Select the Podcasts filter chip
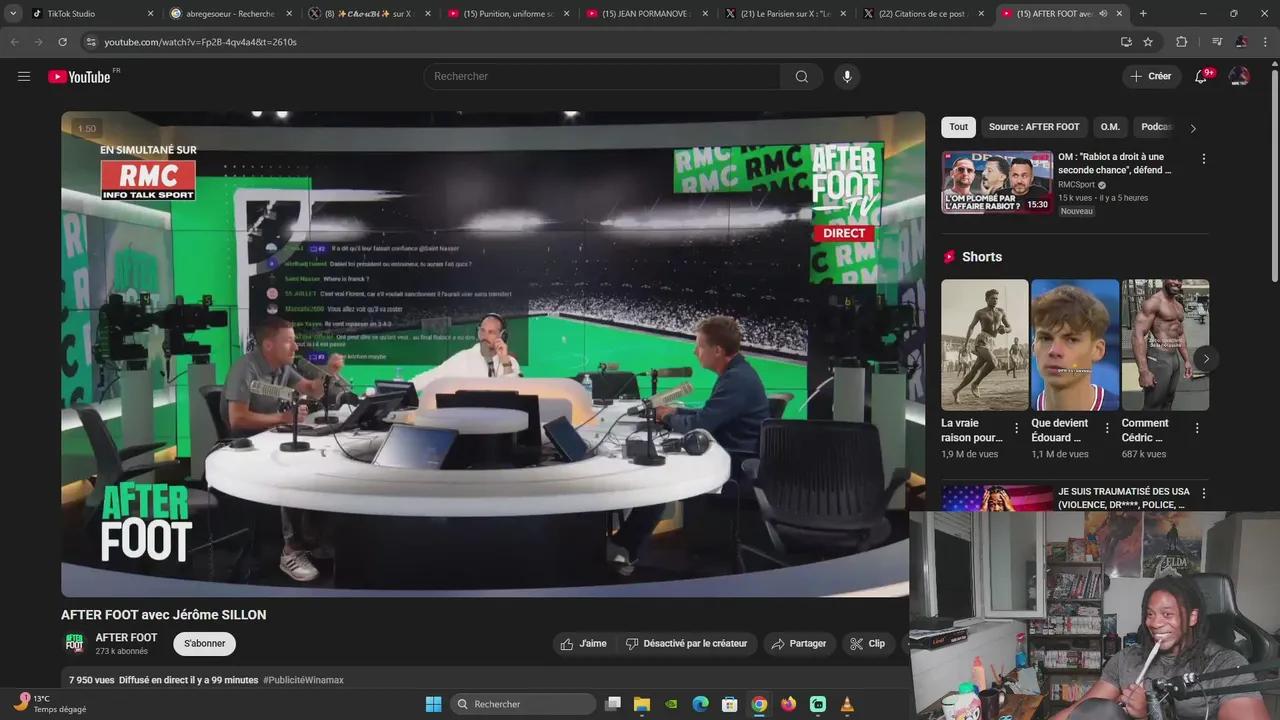 click(x=1156, y=127)
